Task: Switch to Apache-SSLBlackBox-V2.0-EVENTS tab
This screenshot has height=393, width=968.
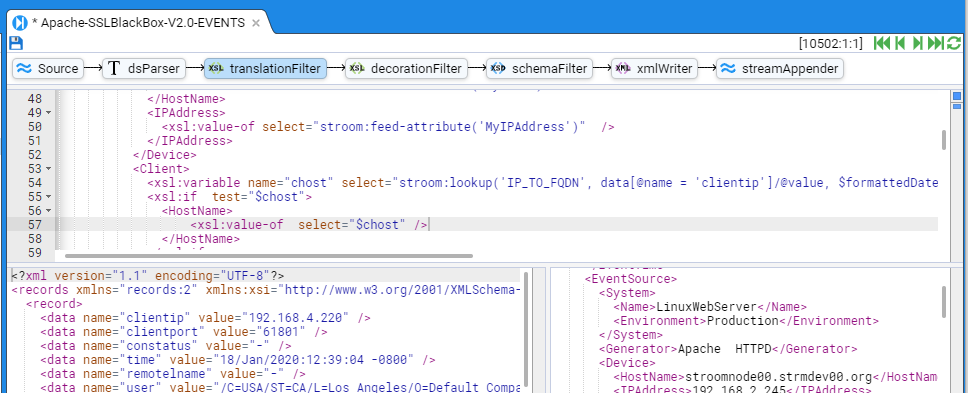Action: 138,23
